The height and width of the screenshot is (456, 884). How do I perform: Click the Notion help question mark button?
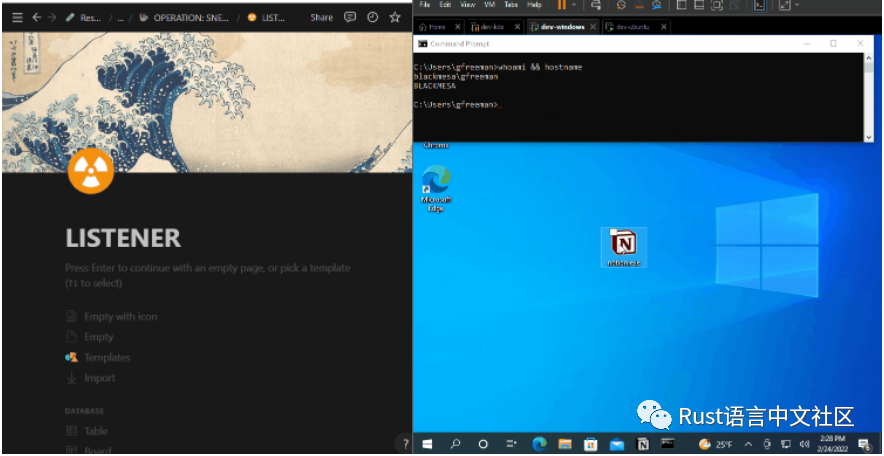(404, 443)
